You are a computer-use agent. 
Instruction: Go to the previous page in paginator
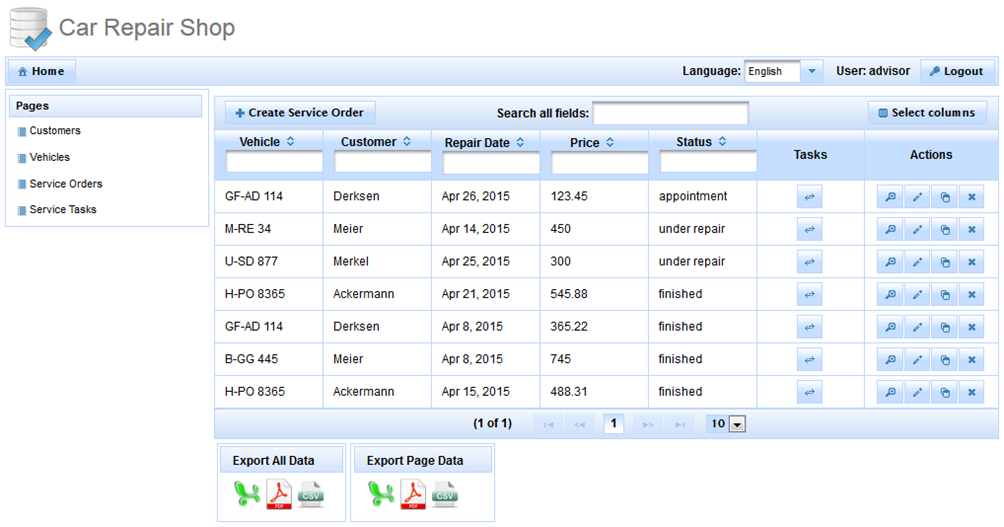pos(579,424)
